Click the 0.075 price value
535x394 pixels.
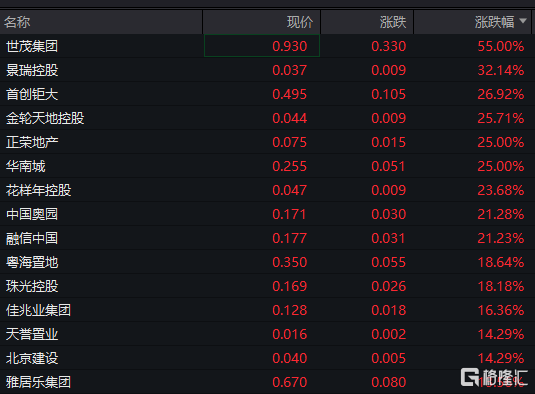(x=290, y=142)
